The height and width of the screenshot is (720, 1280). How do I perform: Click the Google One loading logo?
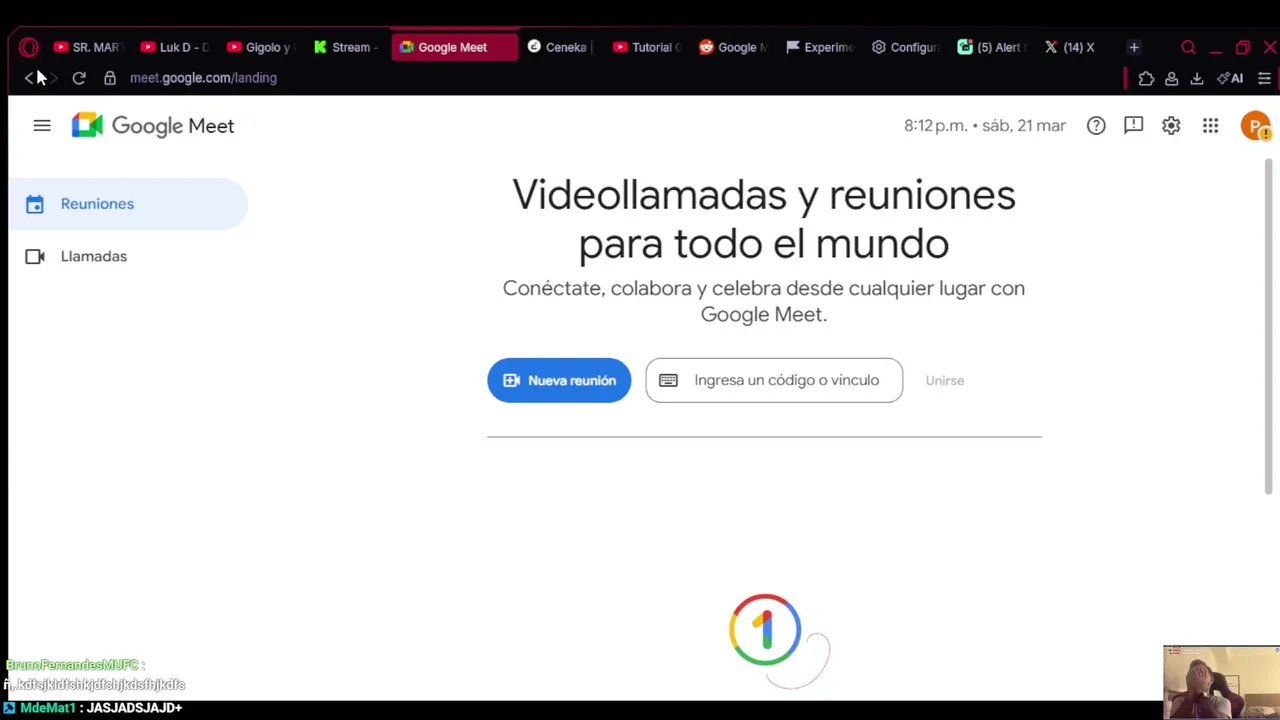tap(765, 630)
